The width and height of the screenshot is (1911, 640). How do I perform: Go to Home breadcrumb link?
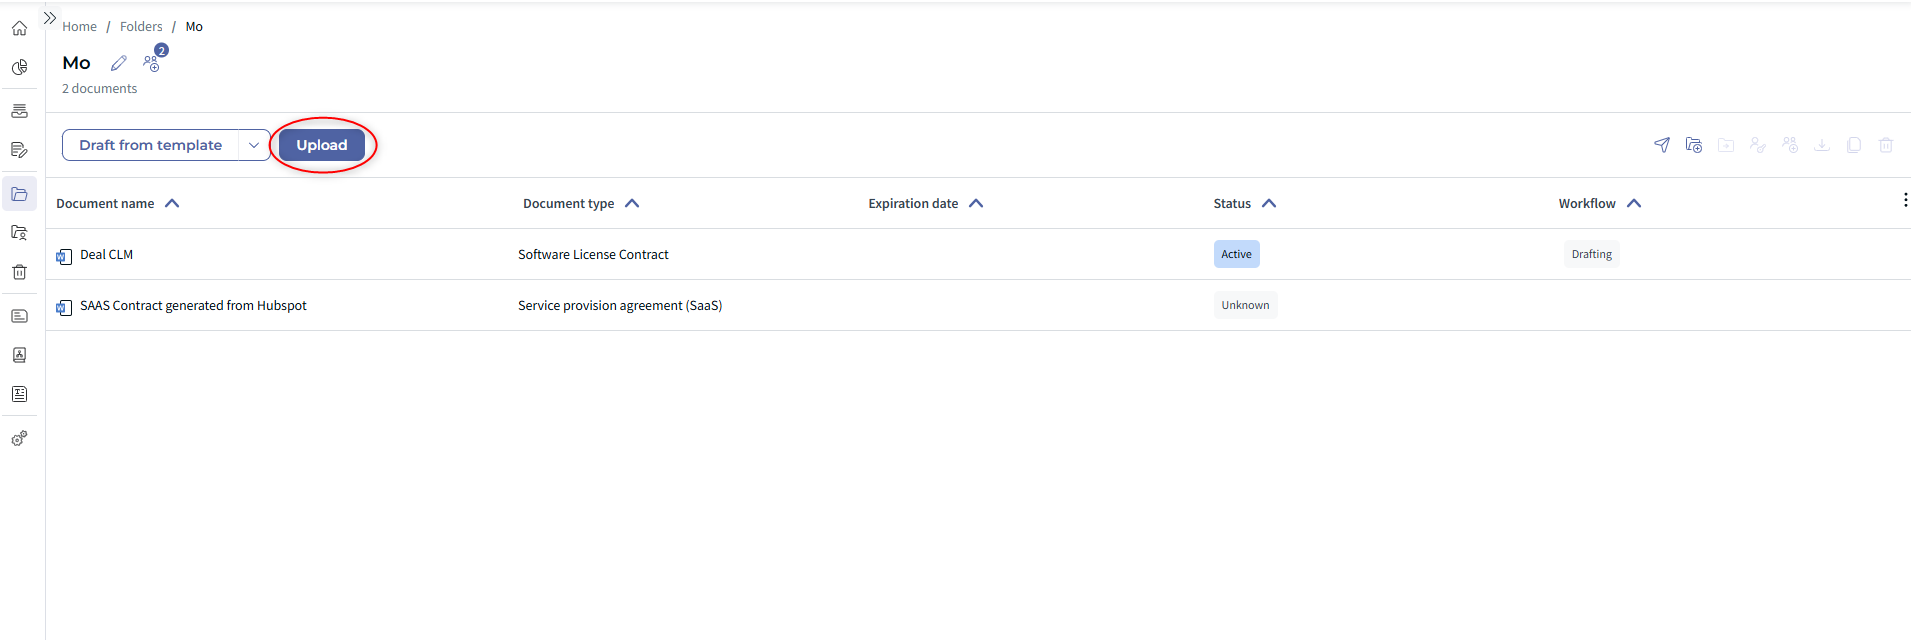coord(79,27)
